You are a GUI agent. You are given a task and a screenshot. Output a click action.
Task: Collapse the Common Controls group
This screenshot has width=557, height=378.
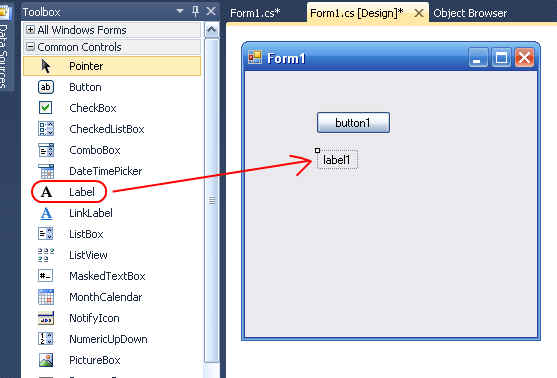point(30,47)
